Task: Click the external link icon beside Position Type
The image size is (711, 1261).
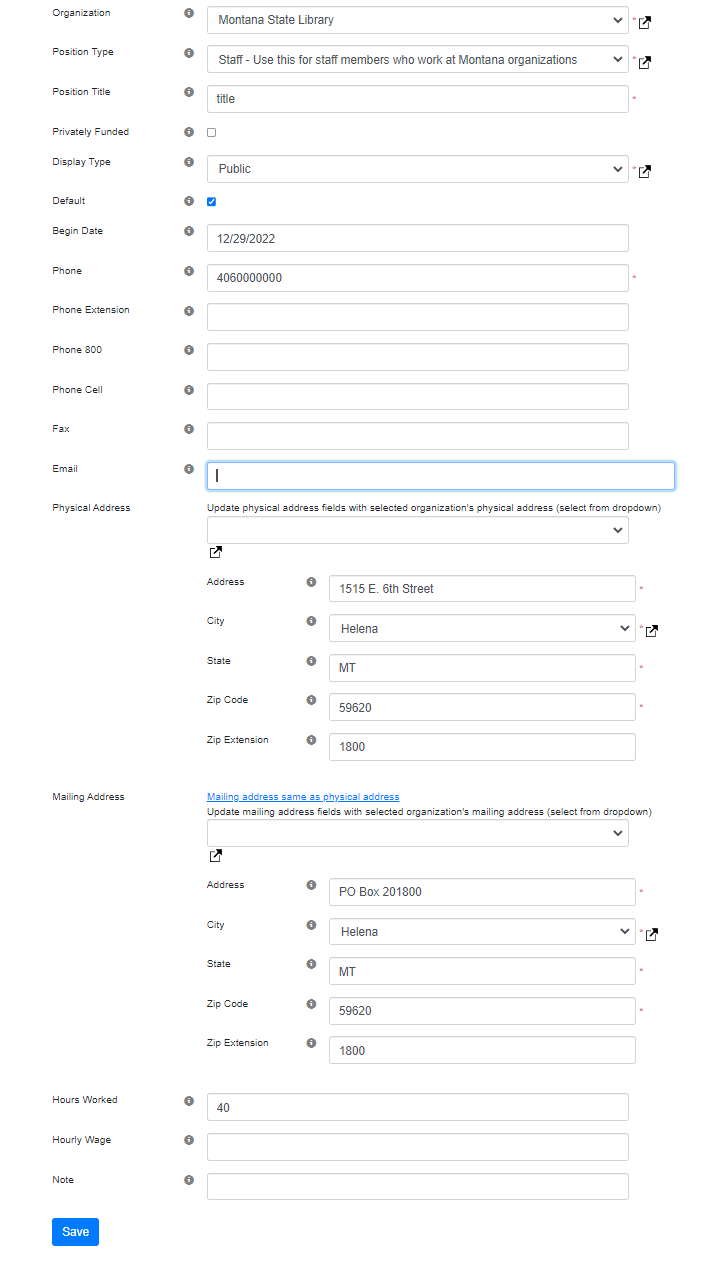Action: point(644,62)
